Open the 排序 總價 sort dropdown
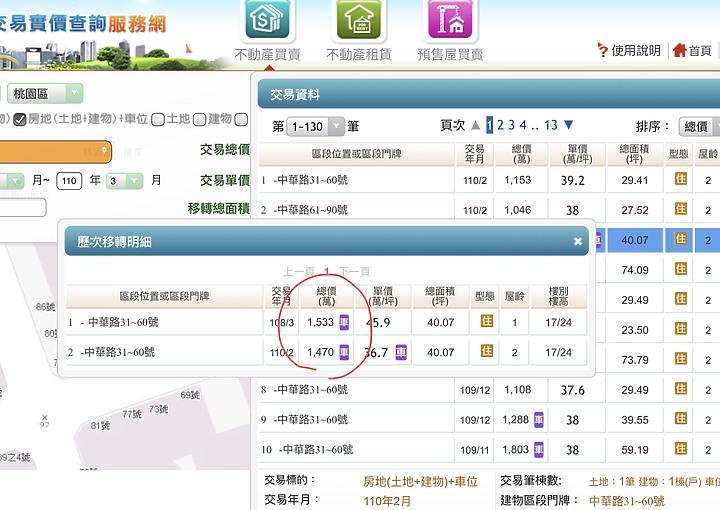Screen dimensions: 720x510 tap(699, 126)
